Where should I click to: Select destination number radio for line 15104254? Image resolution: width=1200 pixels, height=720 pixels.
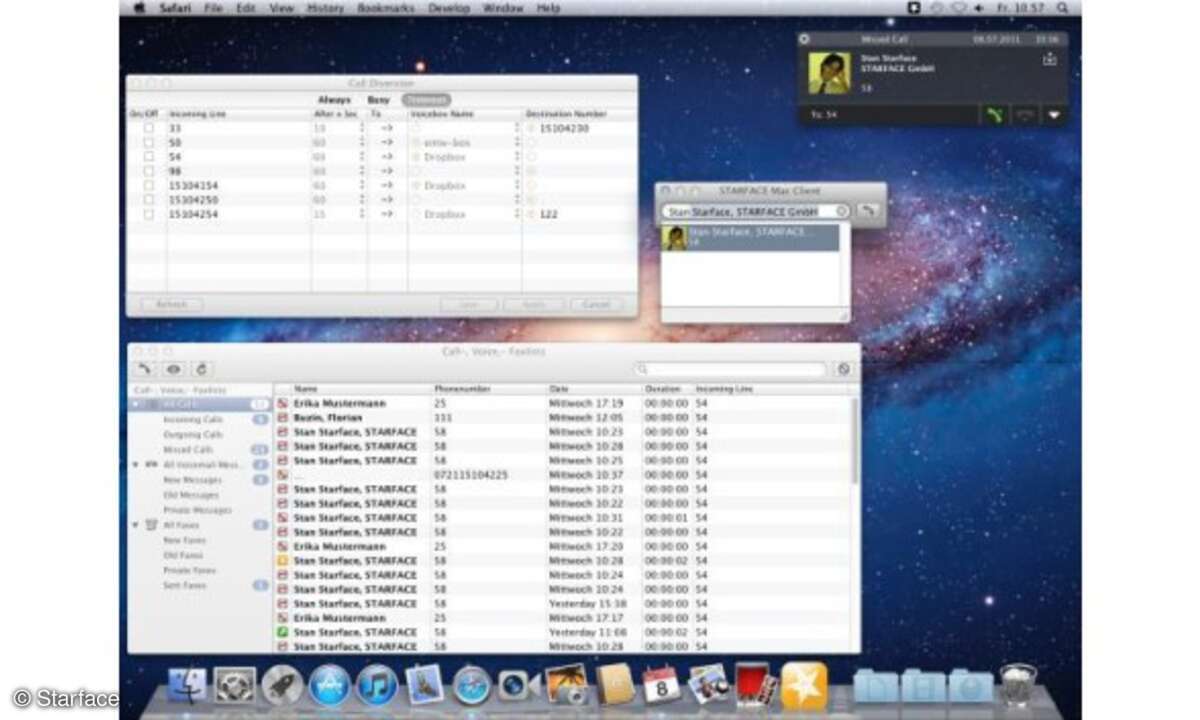(531, 214)
